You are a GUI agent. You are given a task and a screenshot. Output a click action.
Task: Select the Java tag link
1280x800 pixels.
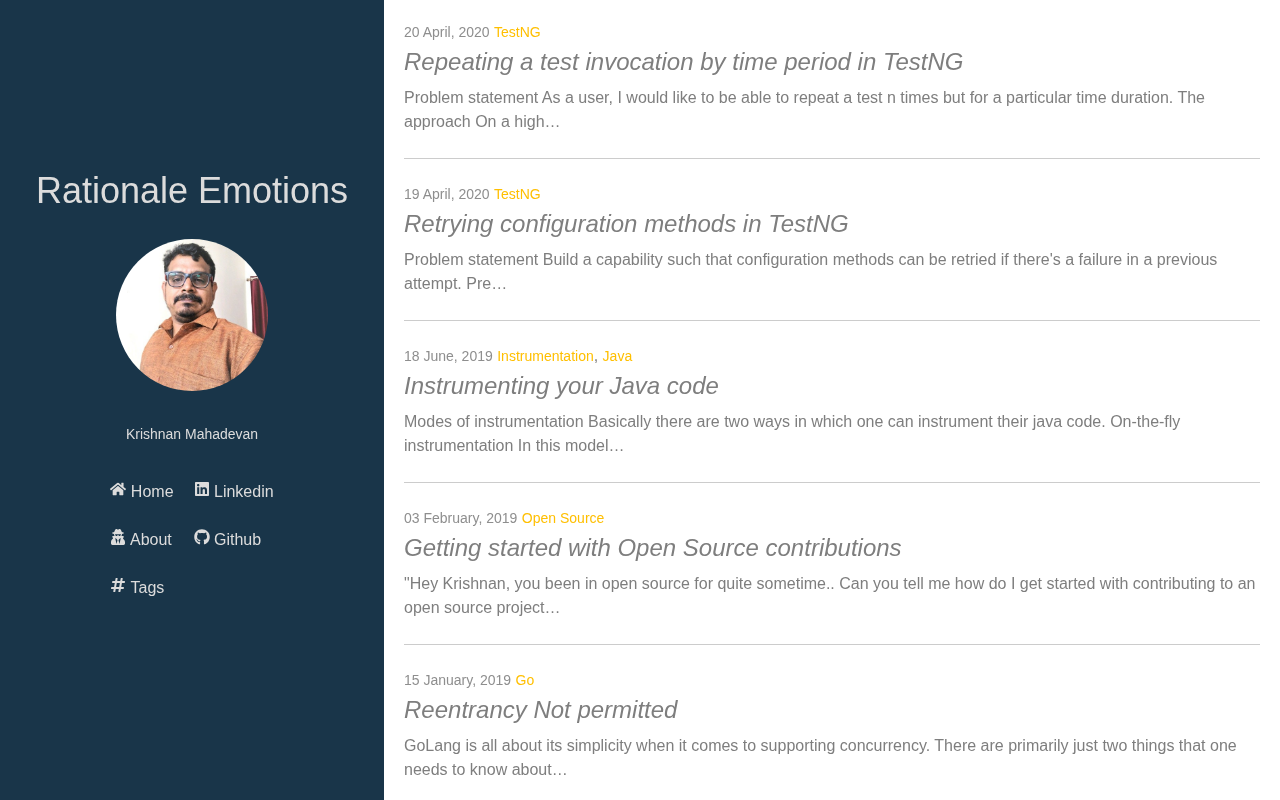pyautogui.click(x=617, y=356)
